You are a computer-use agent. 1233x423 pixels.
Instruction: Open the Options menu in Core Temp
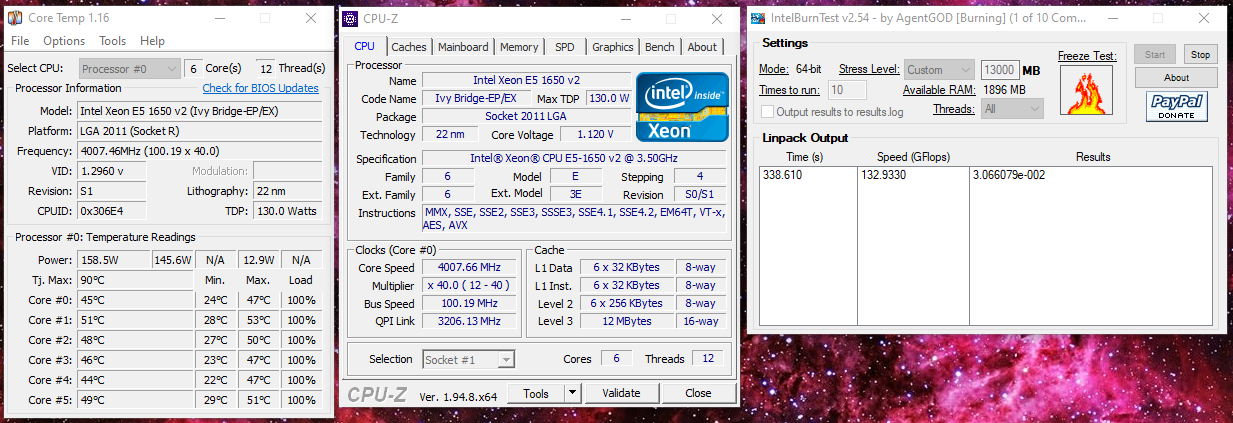pos(64,41)
